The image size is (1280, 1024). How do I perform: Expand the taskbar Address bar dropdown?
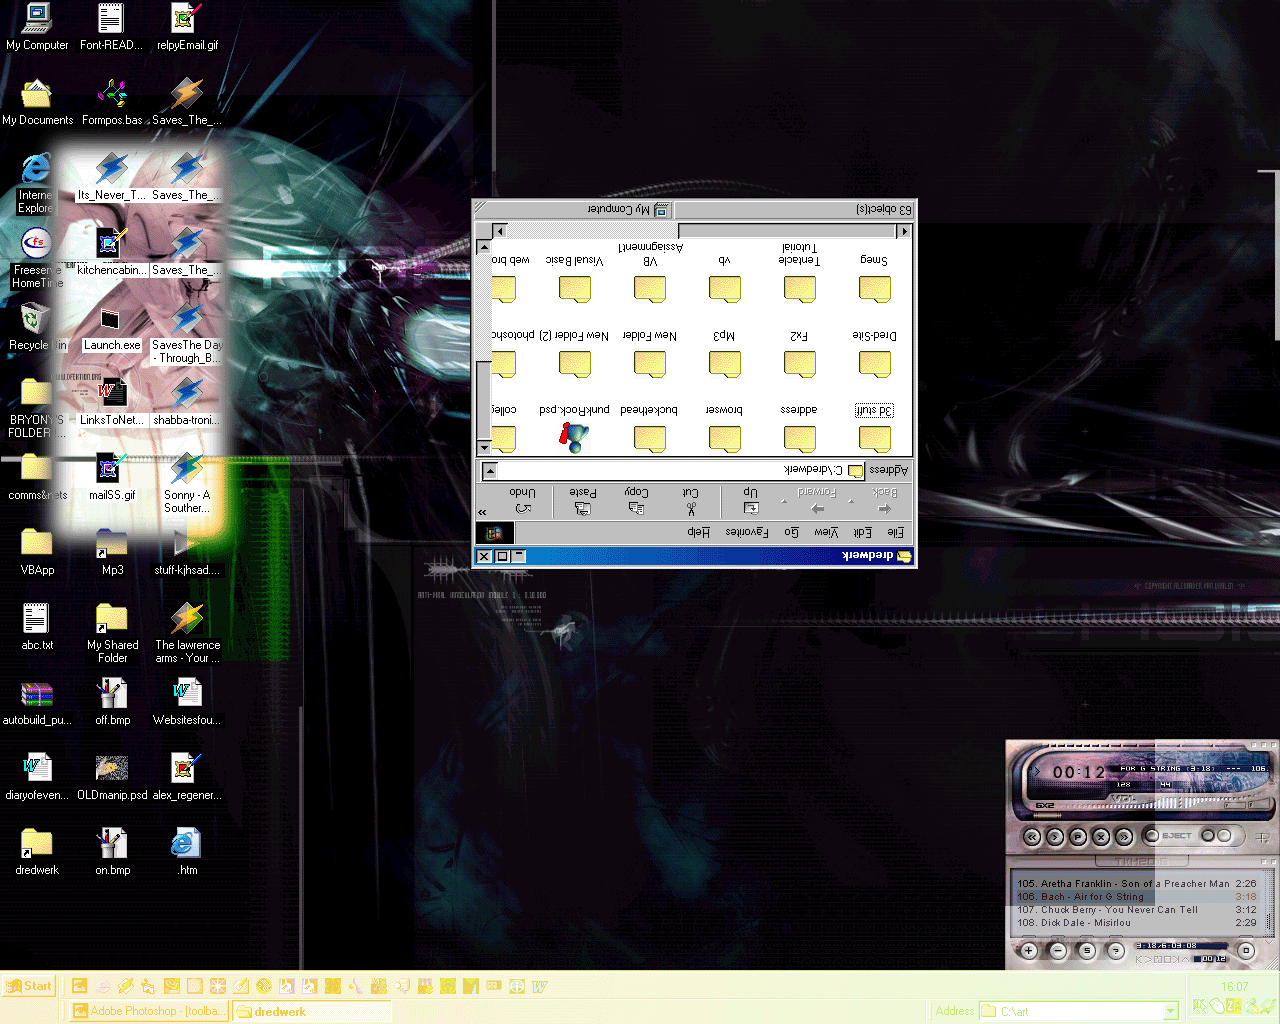tap(1171, 1012)
